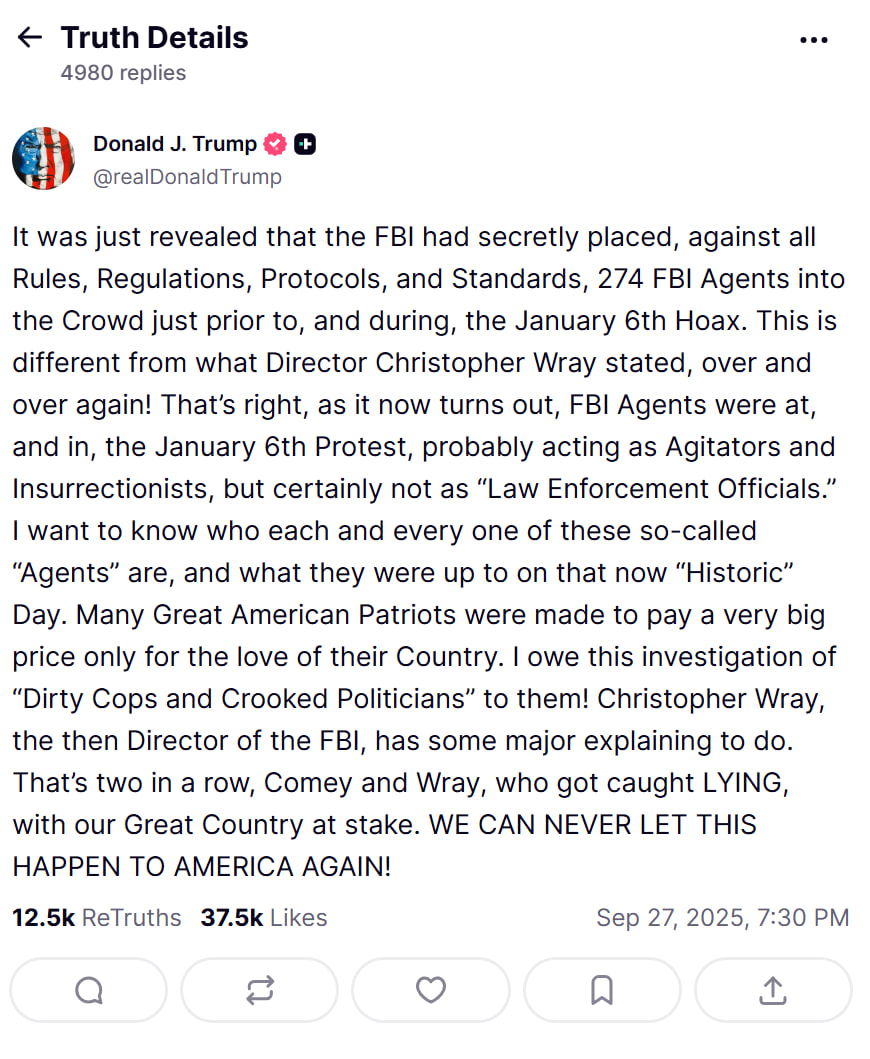
Task: Open the three-dot more options menu
Action: click(814, 40)
